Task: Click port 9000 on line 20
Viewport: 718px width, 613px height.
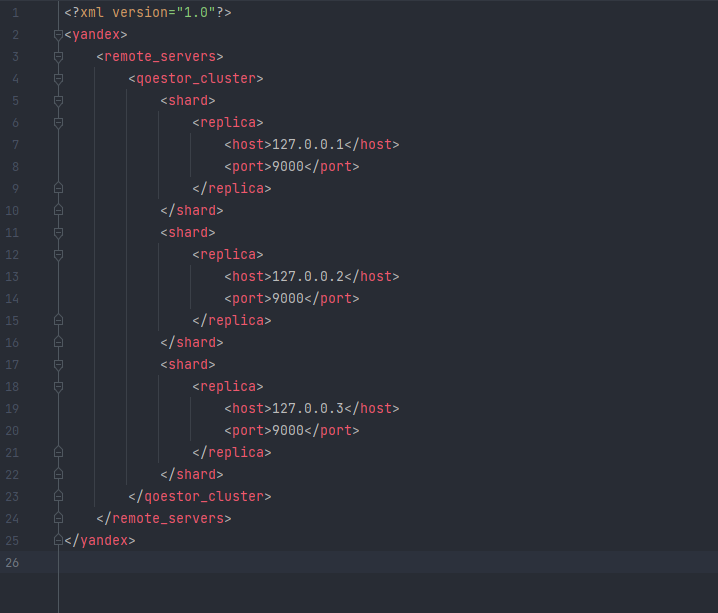Action: [288, 430]
